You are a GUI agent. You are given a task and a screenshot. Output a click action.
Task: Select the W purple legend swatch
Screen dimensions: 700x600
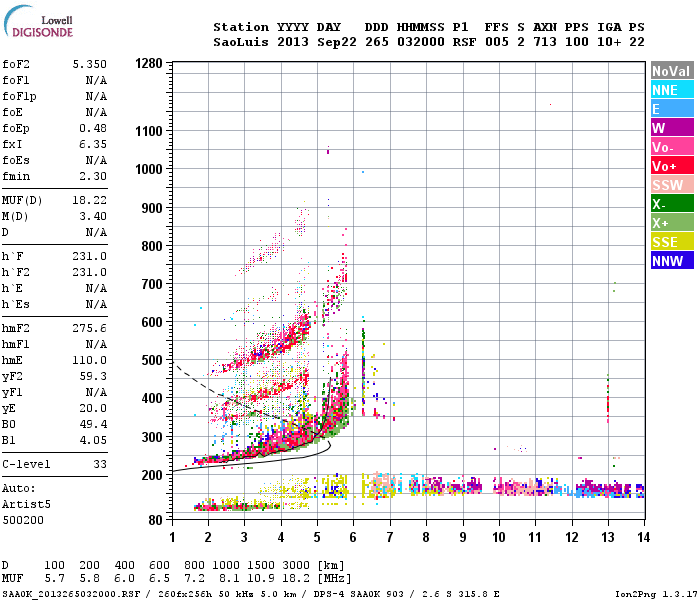click(672, 128)
